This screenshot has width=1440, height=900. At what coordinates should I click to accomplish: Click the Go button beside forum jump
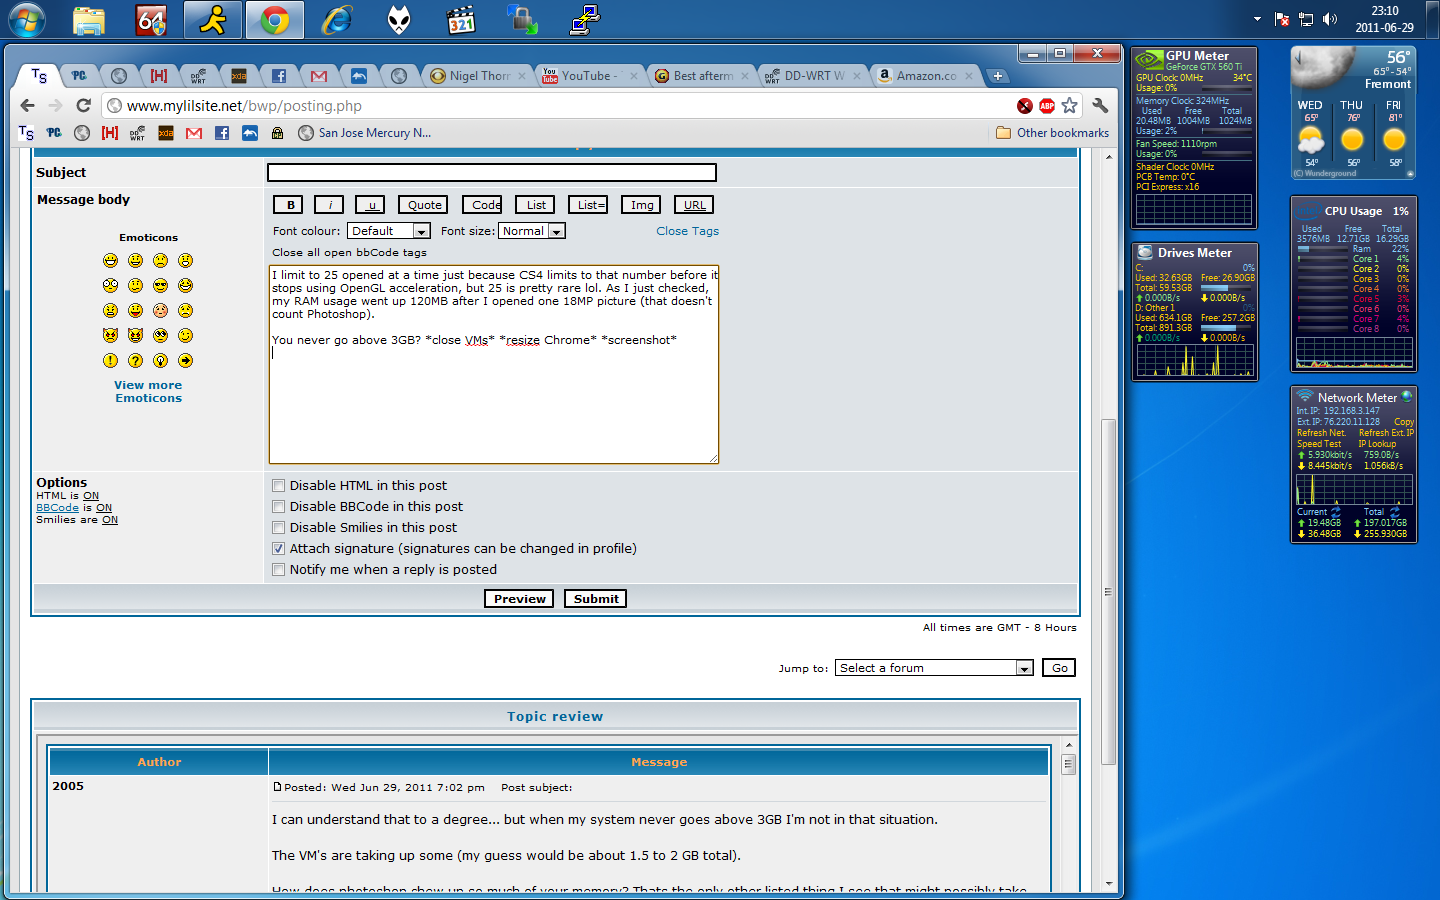point(1059,668)
